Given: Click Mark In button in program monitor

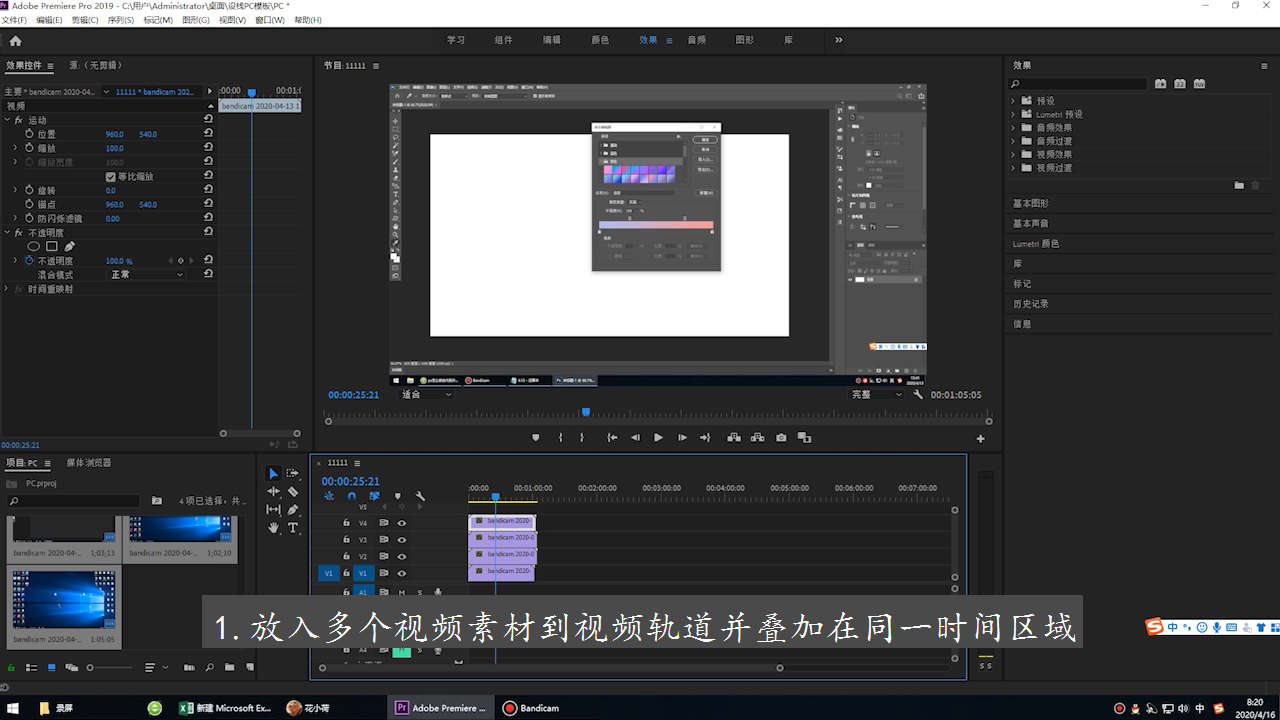Looking at the screenshot, I should click(560, 437).
